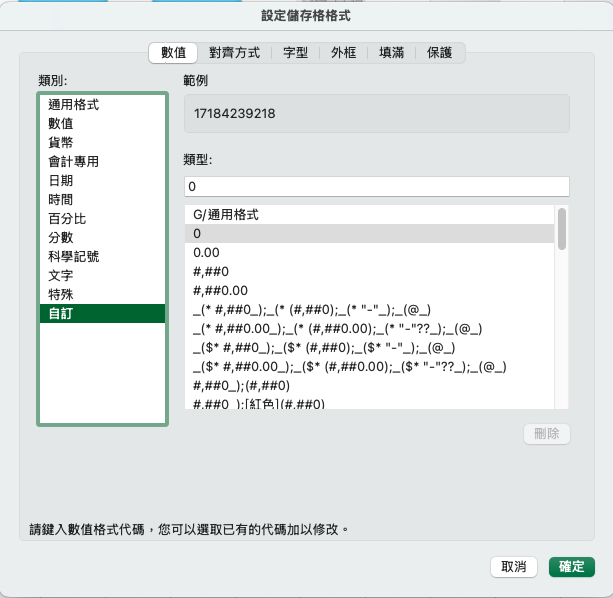Viewport: 613px width, 598px height.
Task: Pick the 日期 category
Action: (61, 180)
